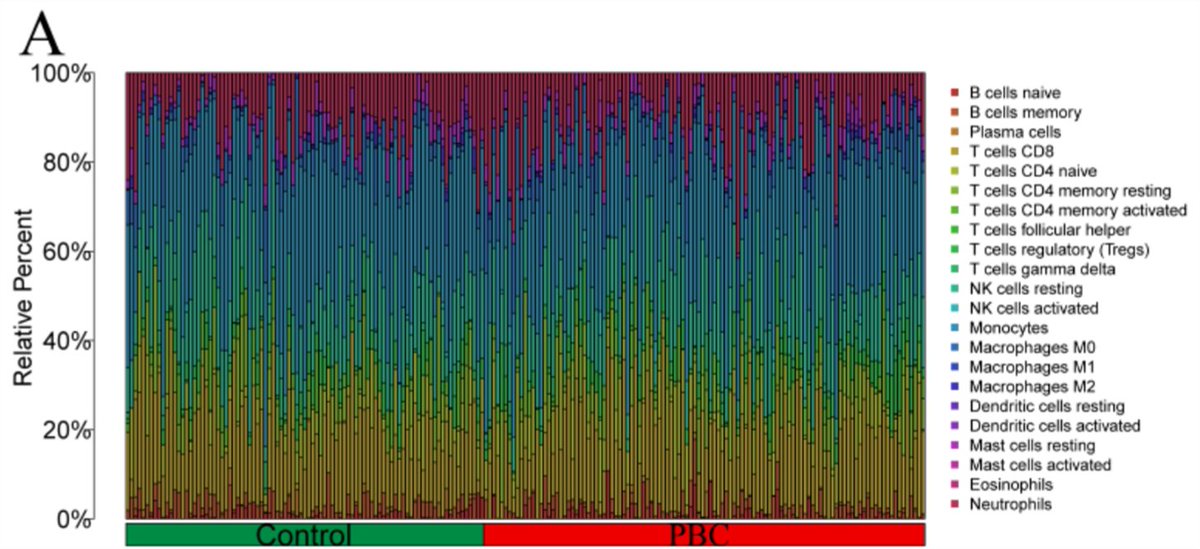Screen dimensions: 1200x549
Task: Click the 80% y-axis tick label
Action: 67,163
